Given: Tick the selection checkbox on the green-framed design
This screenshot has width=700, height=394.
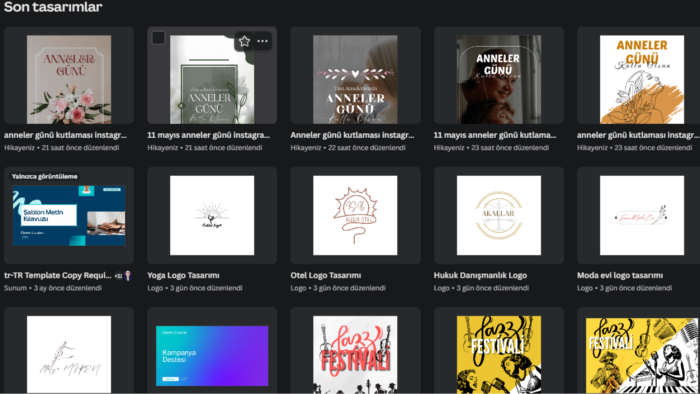Looking at the screenshot, I should (158, 38).
